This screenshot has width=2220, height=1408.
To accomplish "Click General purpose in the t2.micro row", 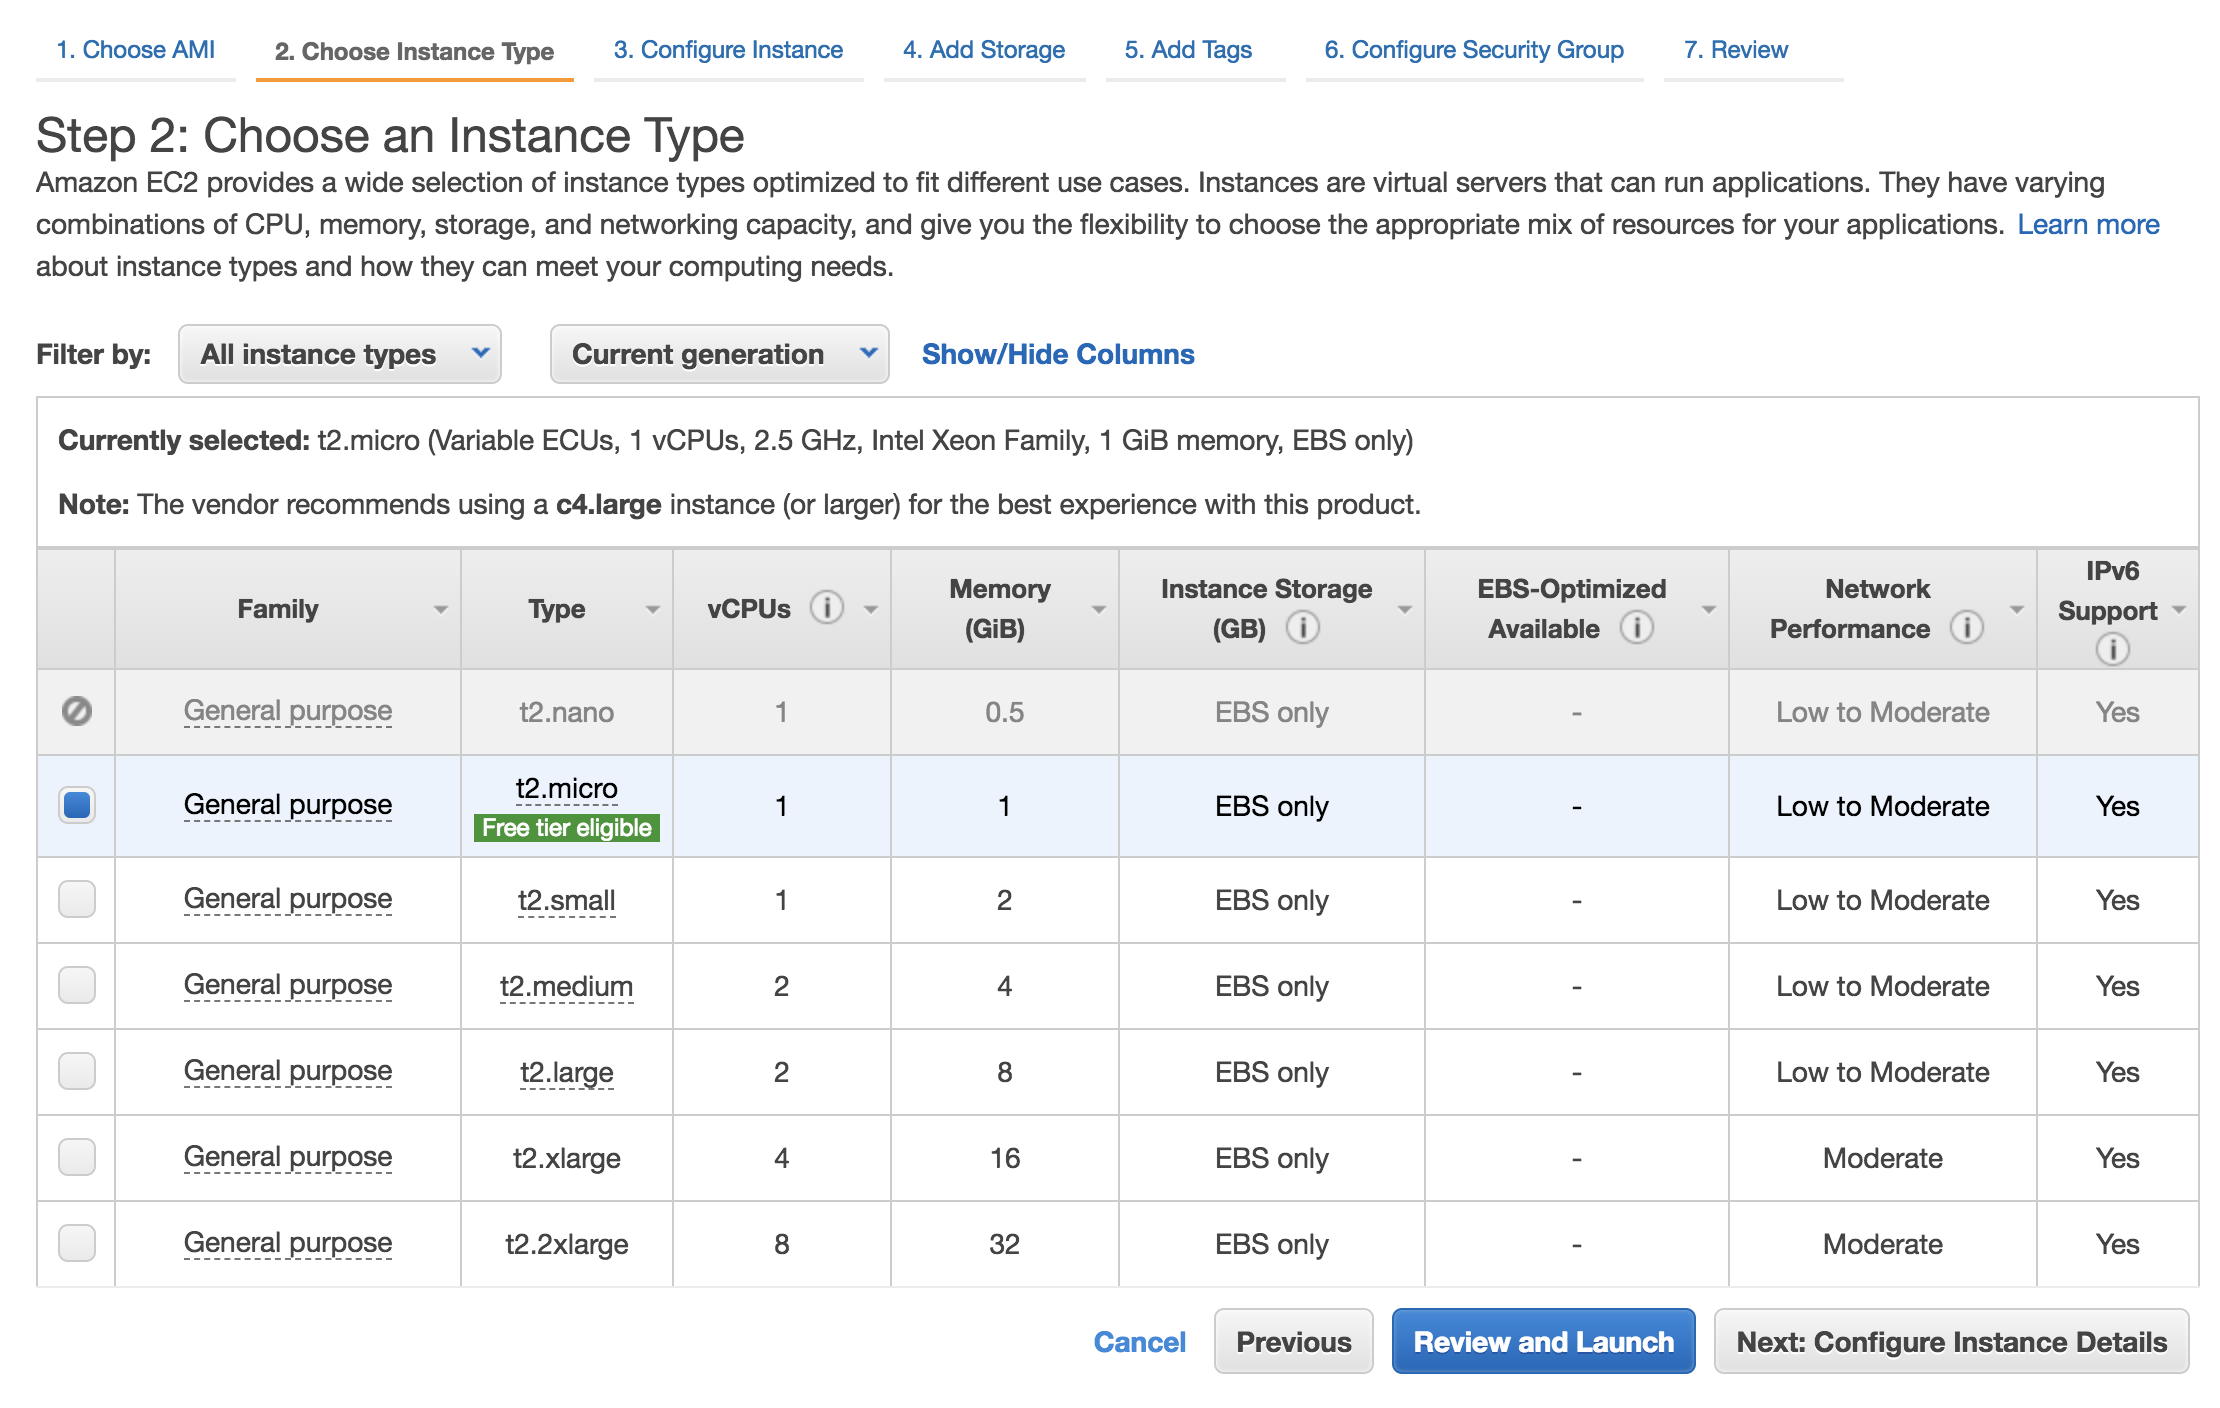I will pyautogui.click(x=288, y=805).
